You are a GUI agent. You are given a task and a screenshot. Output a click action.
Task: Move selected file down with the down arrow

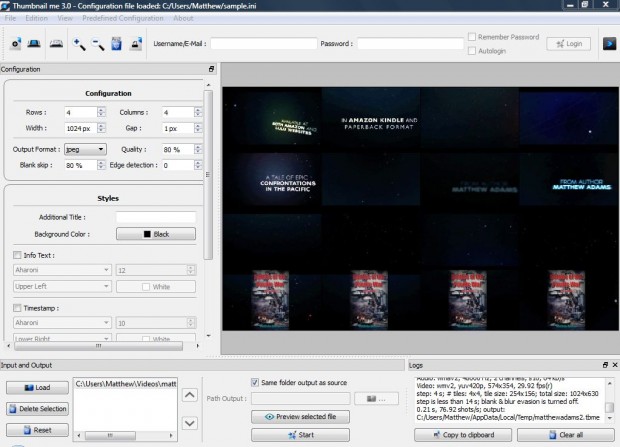190,423
